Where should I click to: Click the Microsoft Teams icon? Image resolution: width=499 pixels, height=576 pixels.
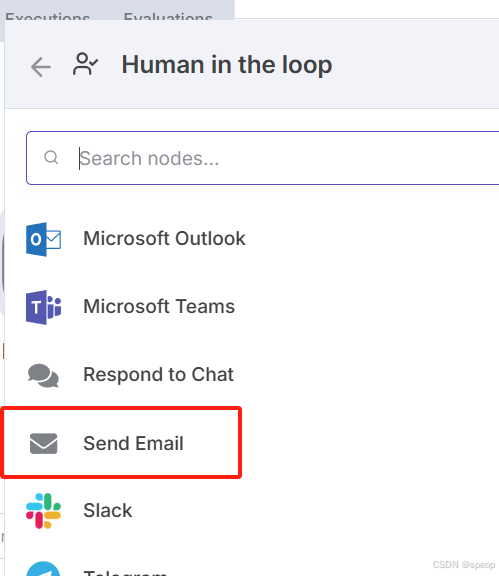(43, 307)
